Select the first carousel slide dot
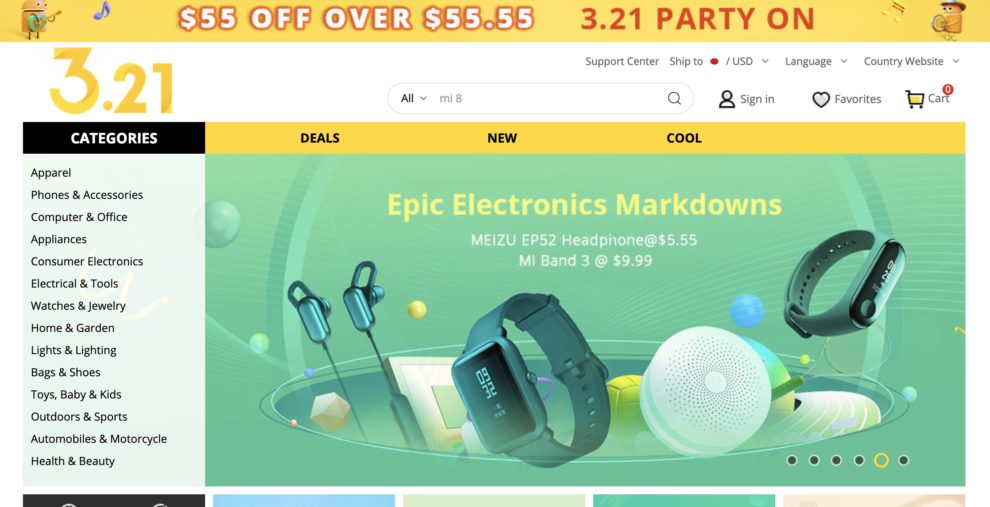 (x=792, y=460)
